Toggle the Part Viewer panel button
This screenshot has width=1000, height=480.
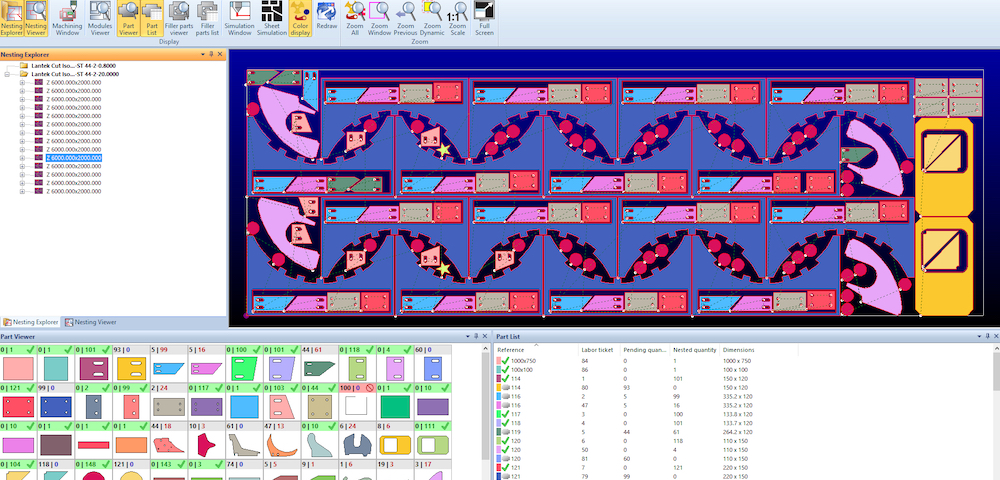pyautogui.click(x=128, y=20)
